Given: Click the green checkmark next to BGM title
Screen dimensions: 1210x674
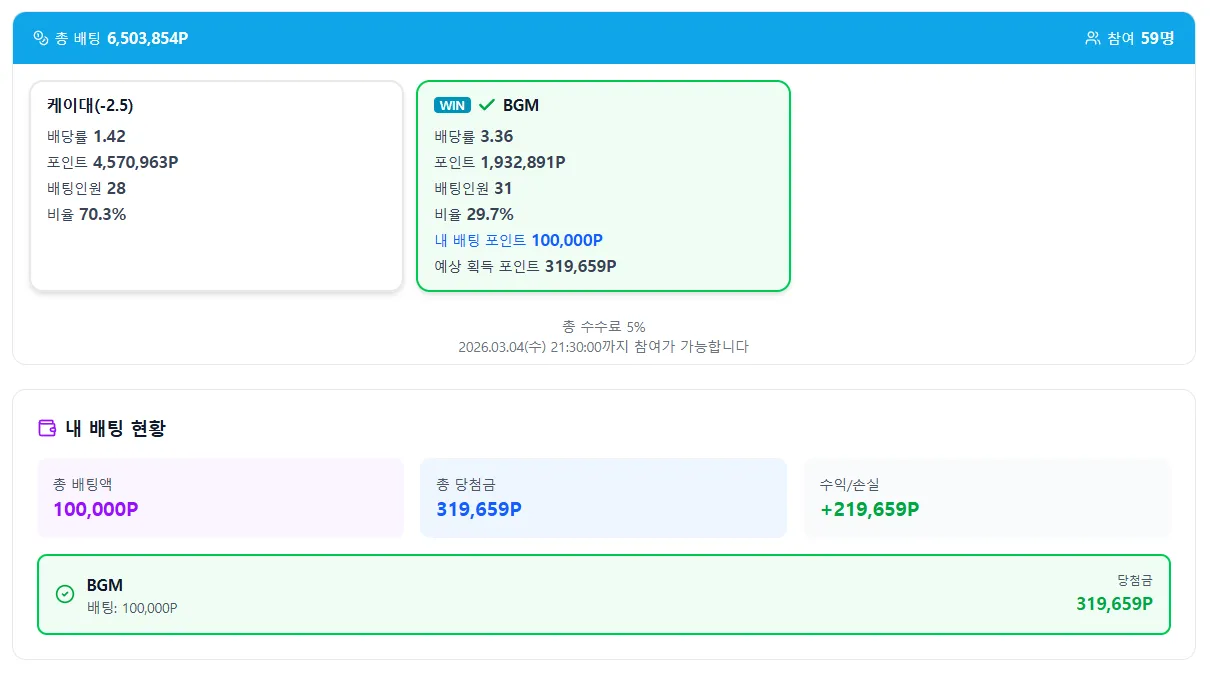Looking at the screenshot, I should click(x=485, y=104).
